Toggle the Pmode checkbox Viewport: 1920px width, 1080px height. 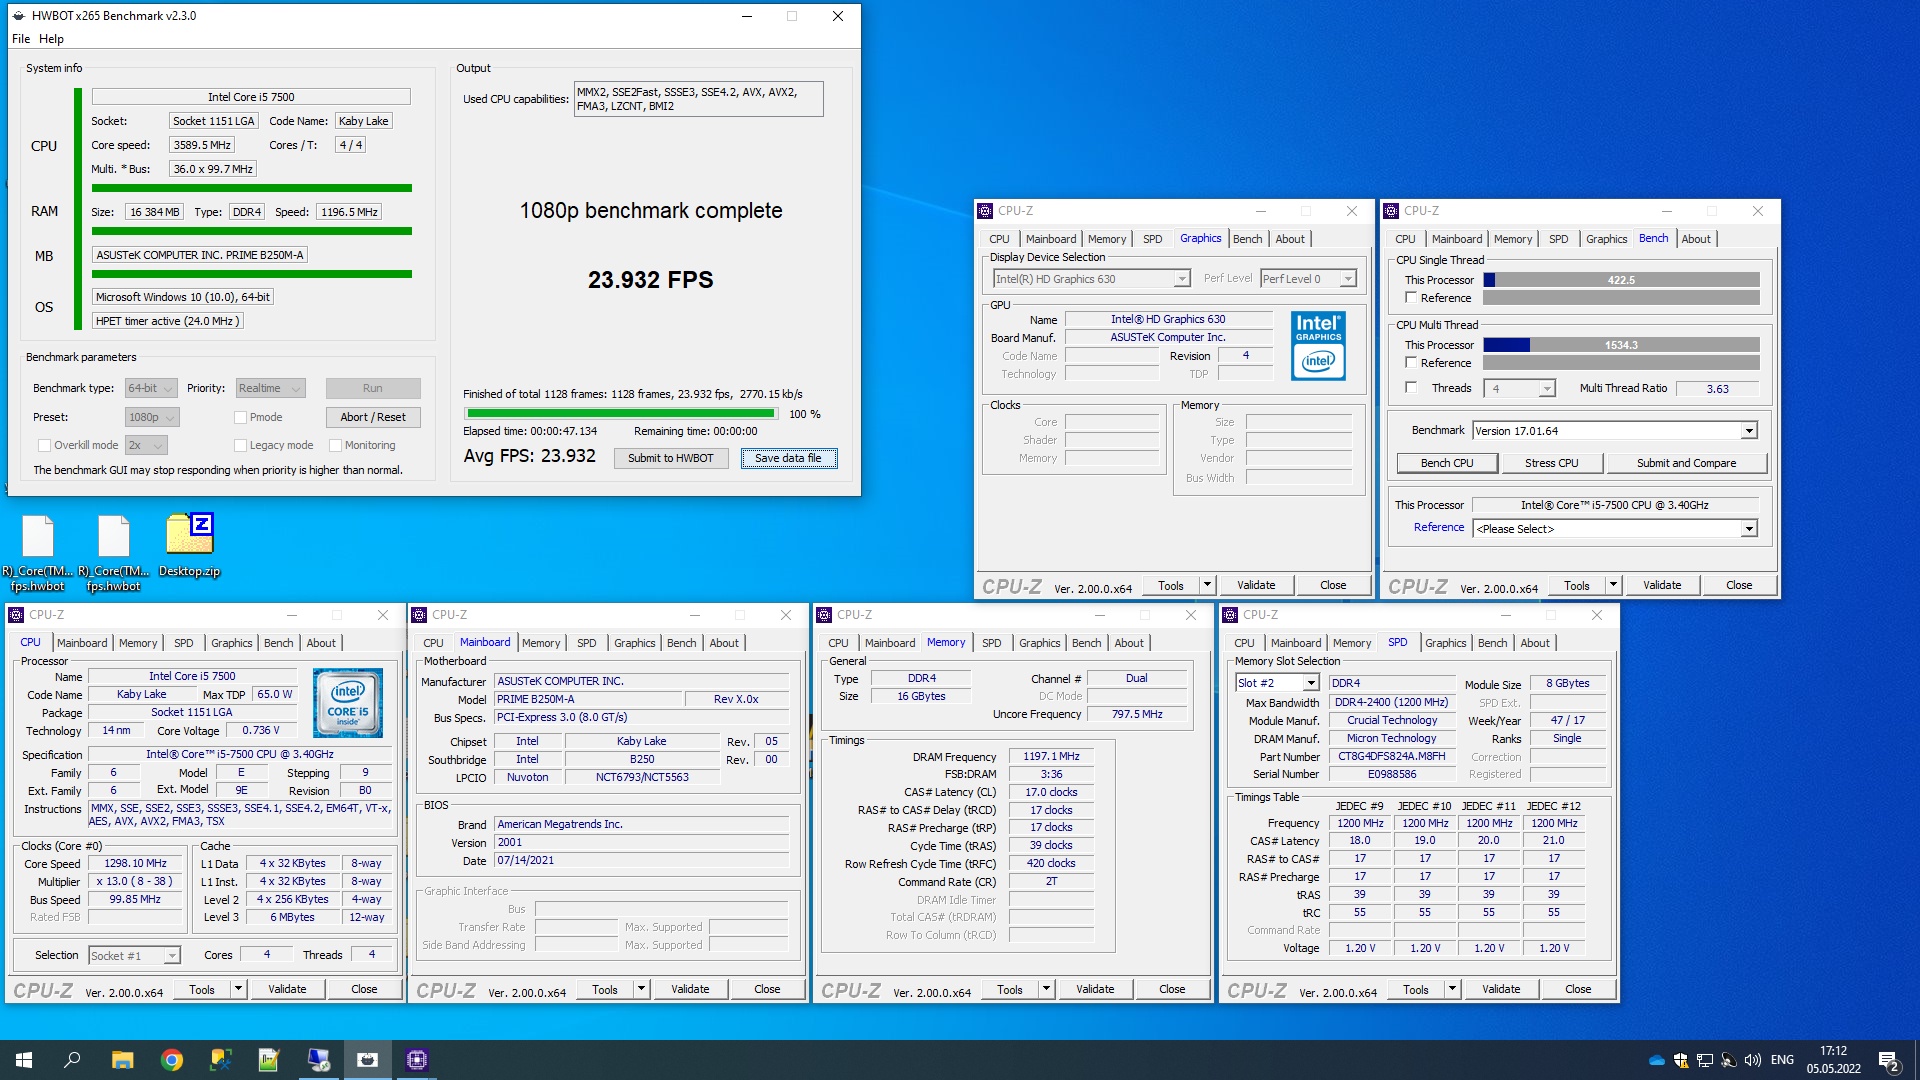(x=240, y=417)
